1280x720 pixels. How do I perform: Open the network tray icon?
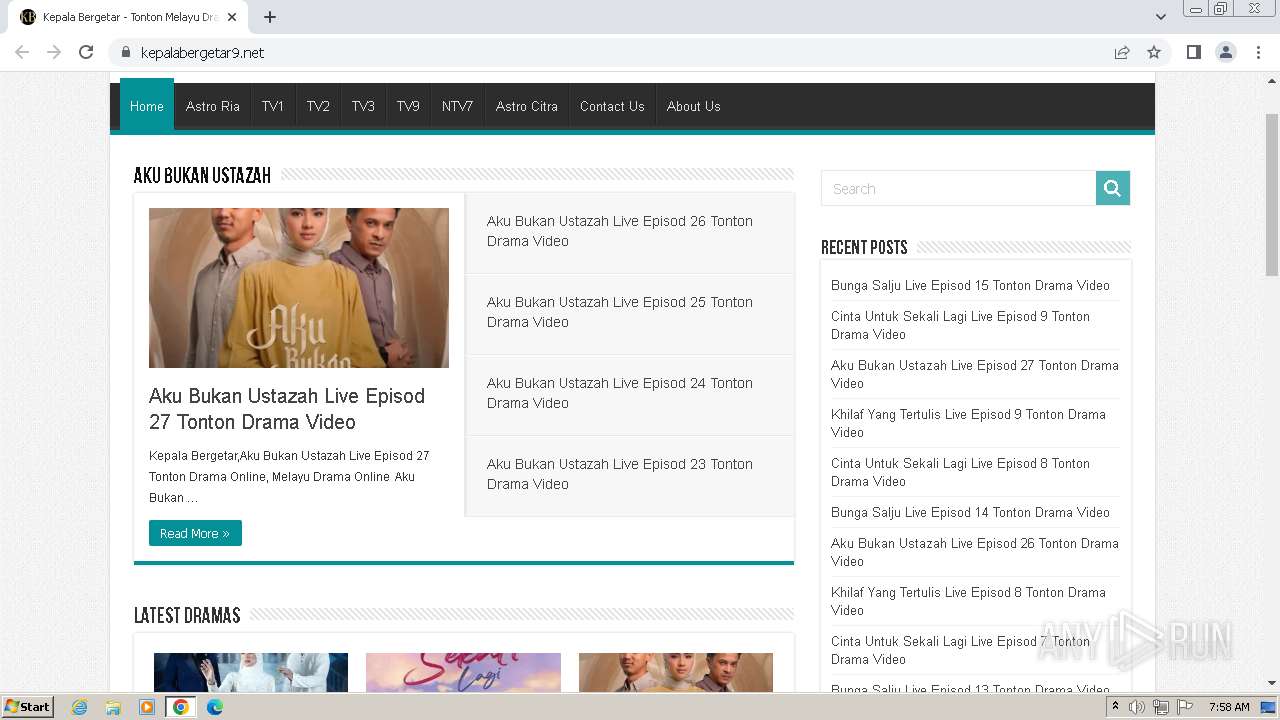[x=1161, y=707]
